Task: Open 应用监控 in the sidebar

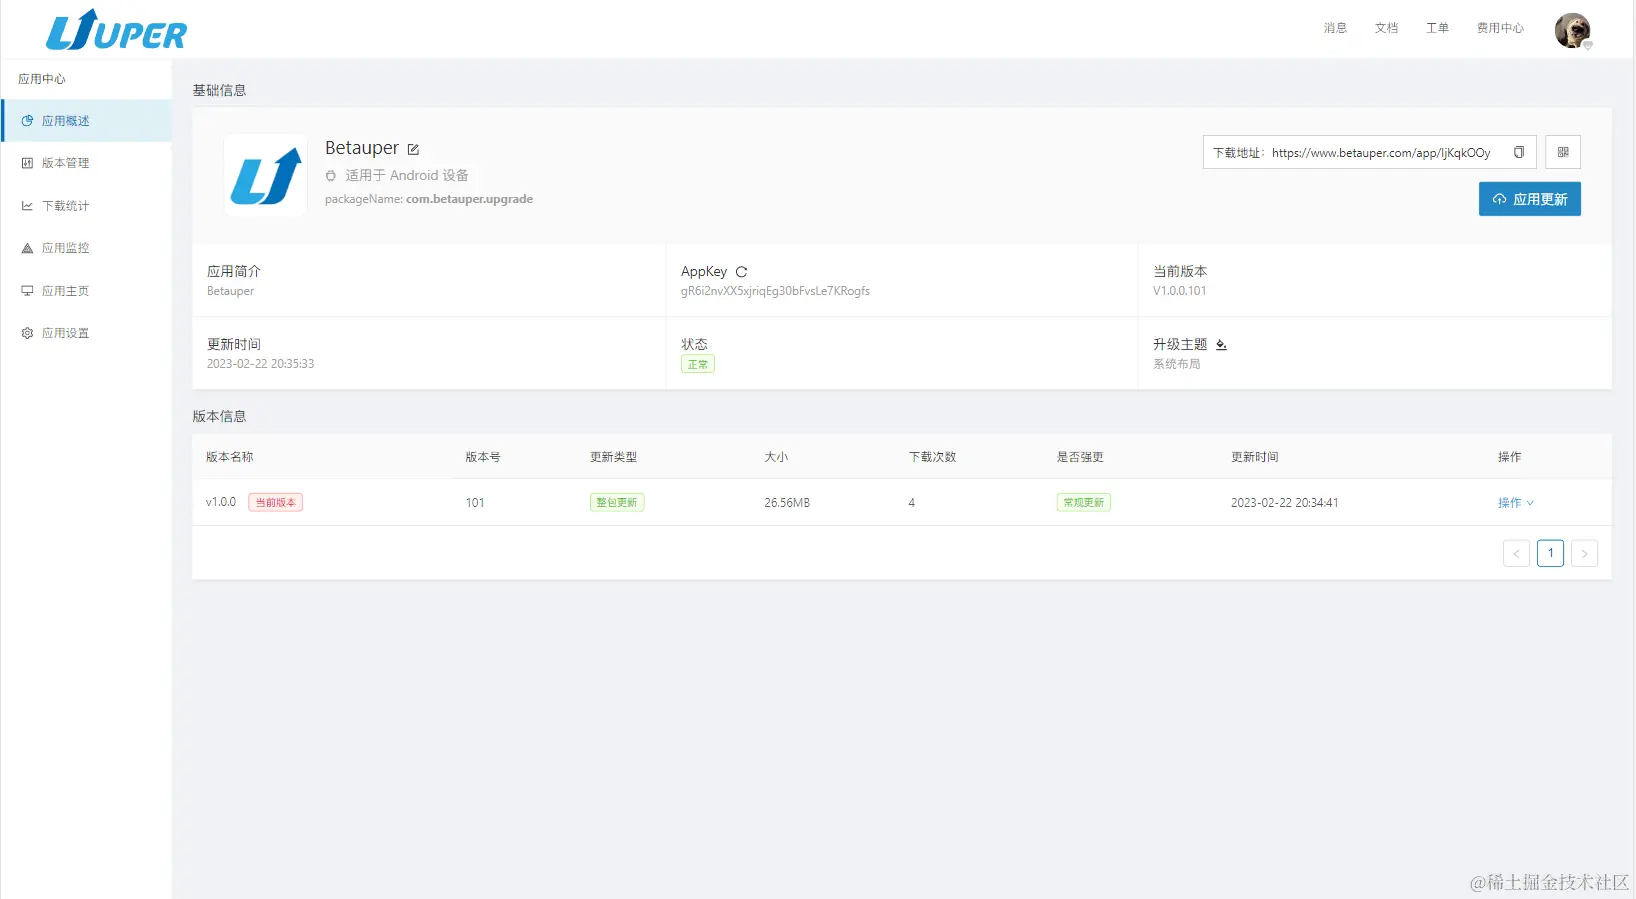Action: tap(86, 248)
